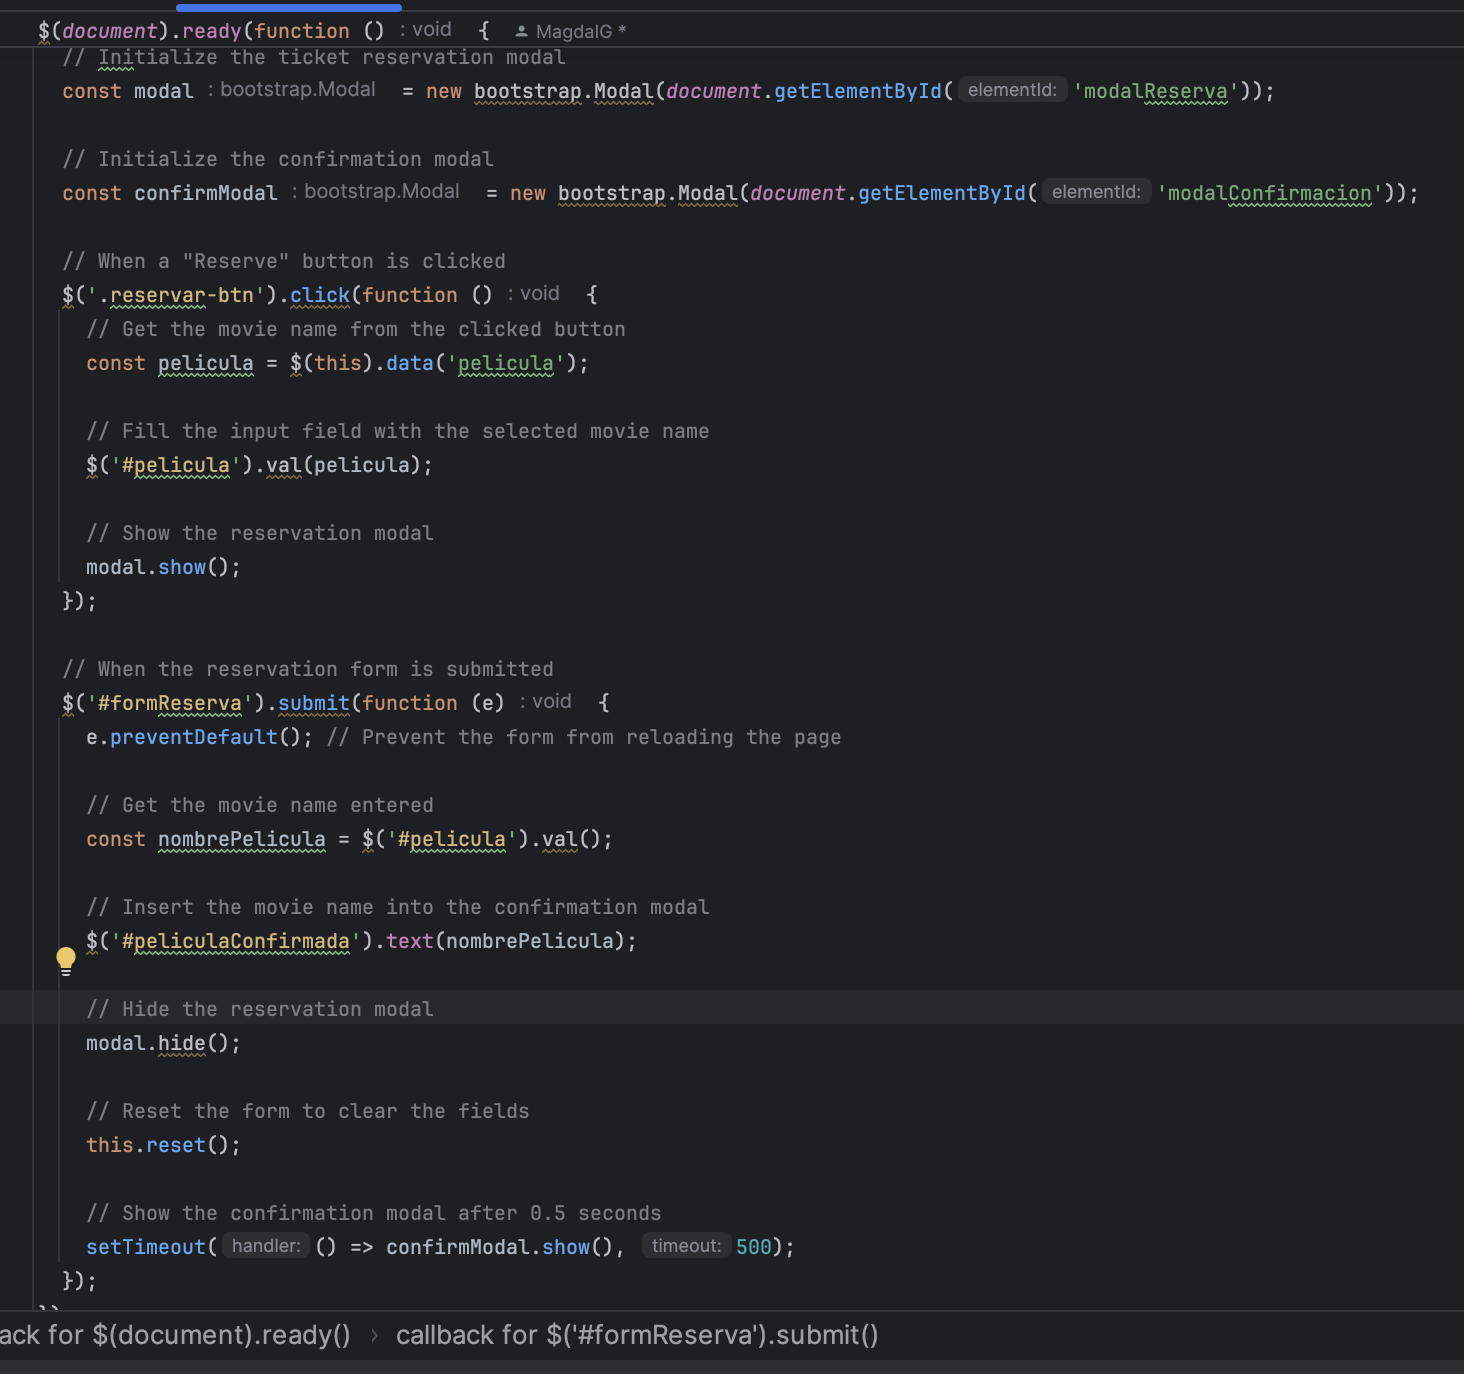1464x1374 pixels.
Task: Click the elementId hint before 'modalReserva'
Action: (1012, 90)
